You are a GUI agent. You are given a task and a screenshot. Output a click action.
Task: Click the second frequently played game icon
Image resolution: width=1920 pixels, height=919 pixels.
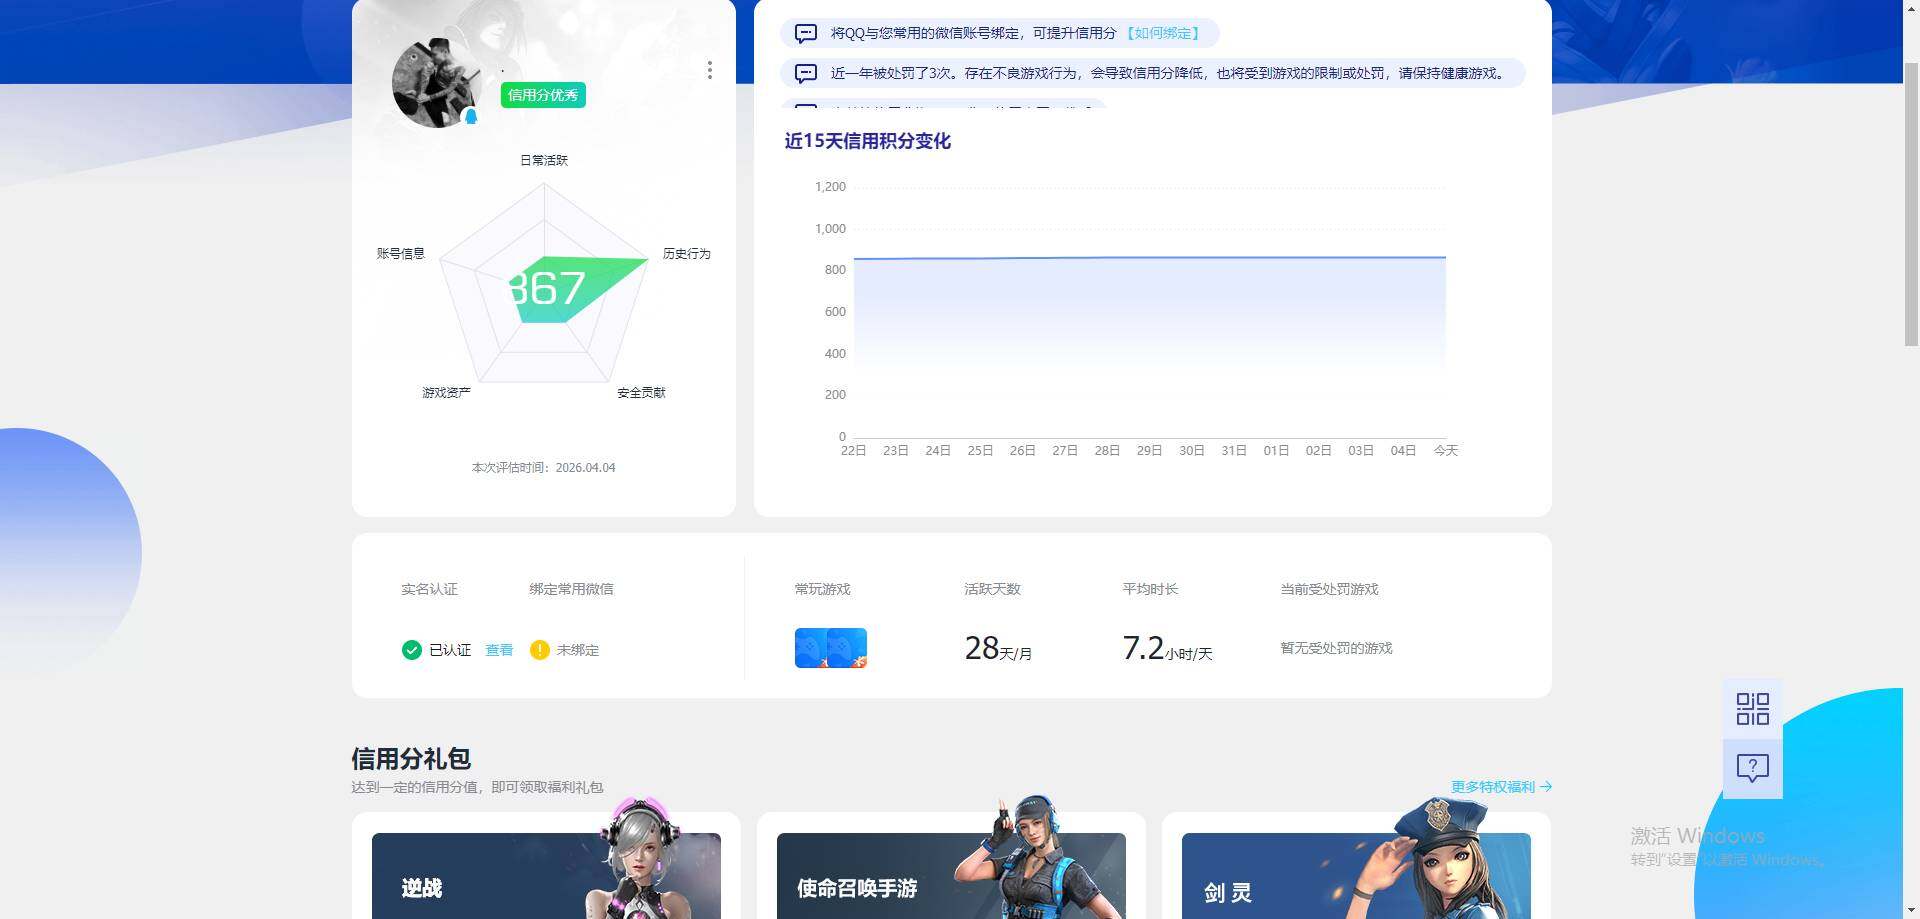[849, 647]
